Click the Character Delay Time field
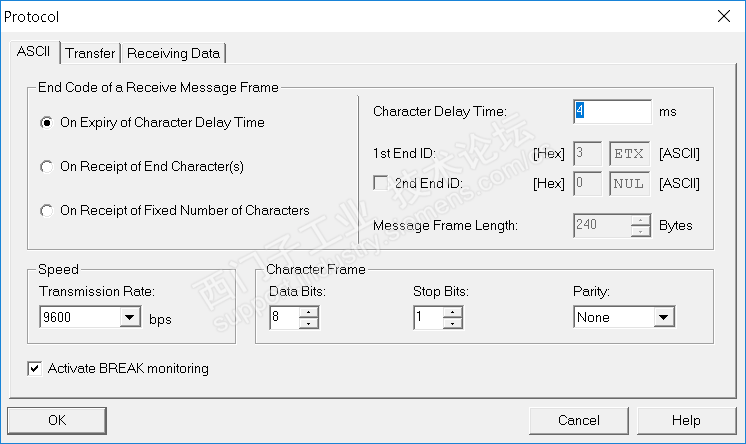 (x=613, y=111)
